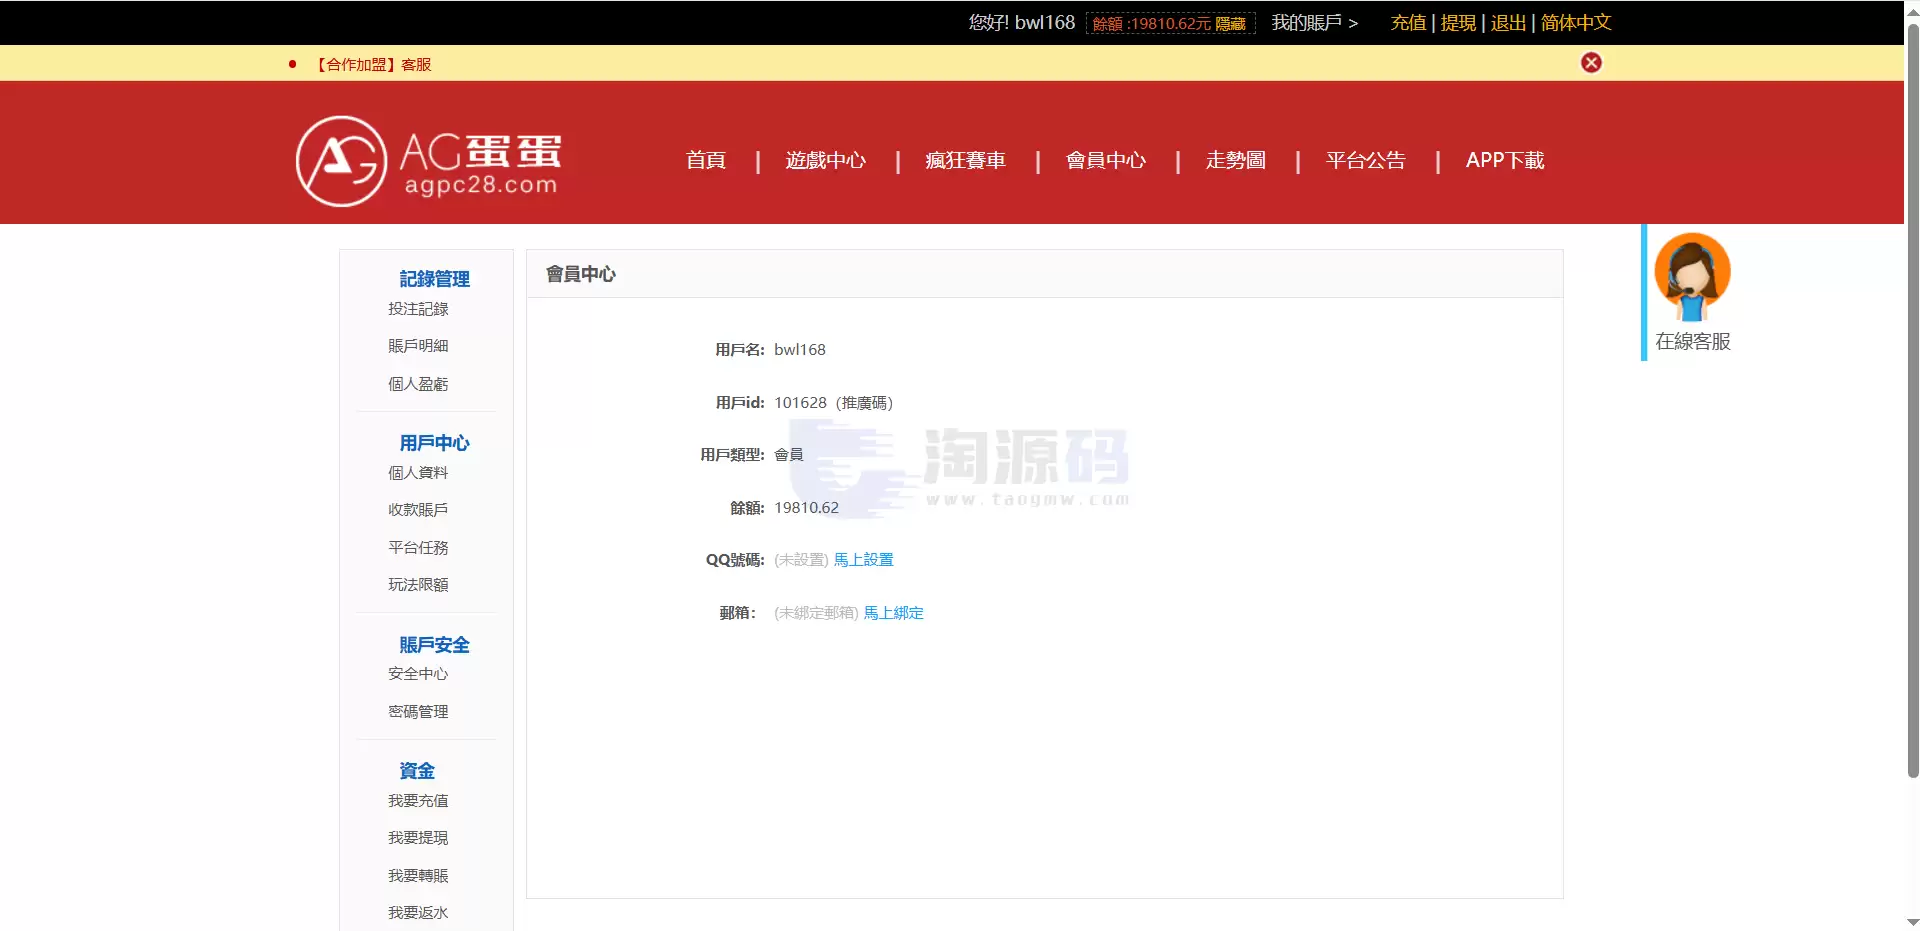Log out with 退出

click(x=1508, y=23)
